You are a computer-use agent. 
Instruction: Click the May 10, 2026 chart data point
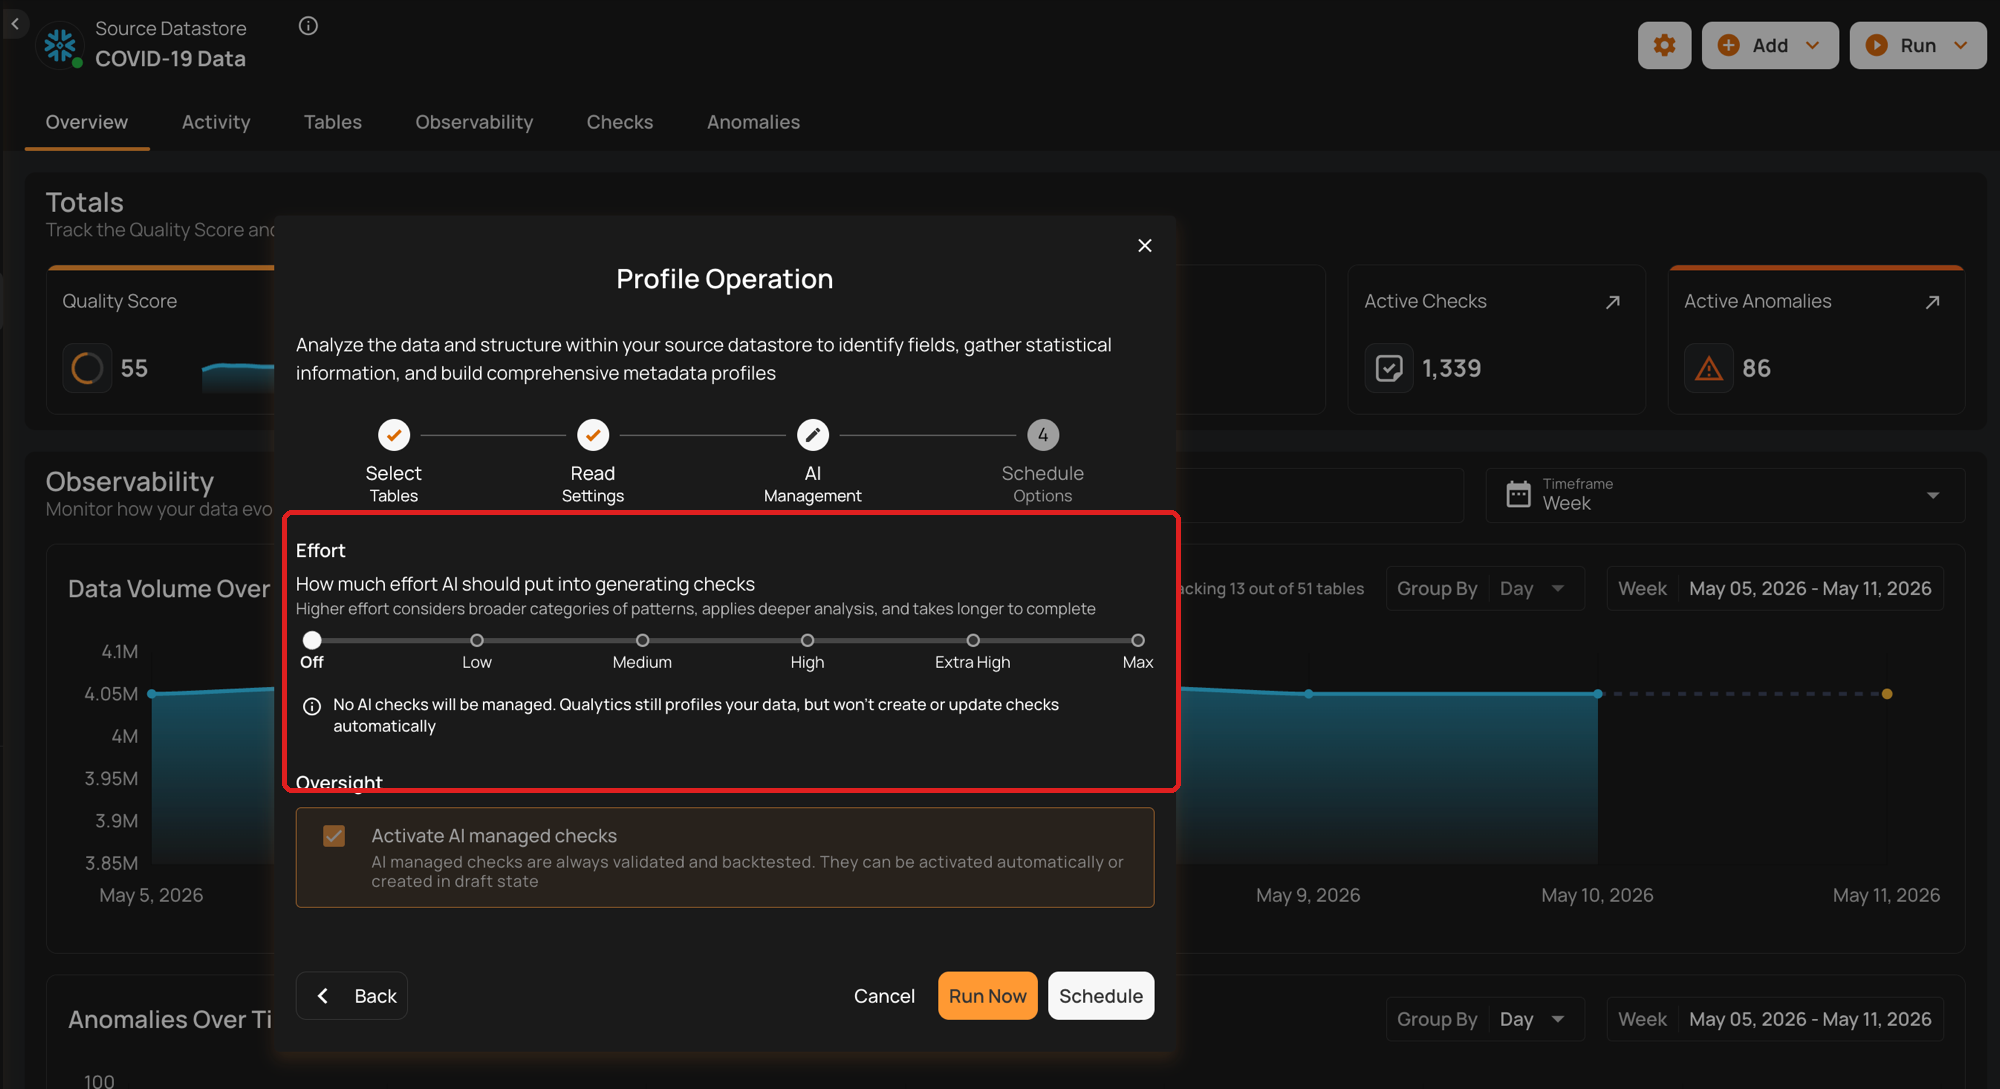coord(1598,694)
